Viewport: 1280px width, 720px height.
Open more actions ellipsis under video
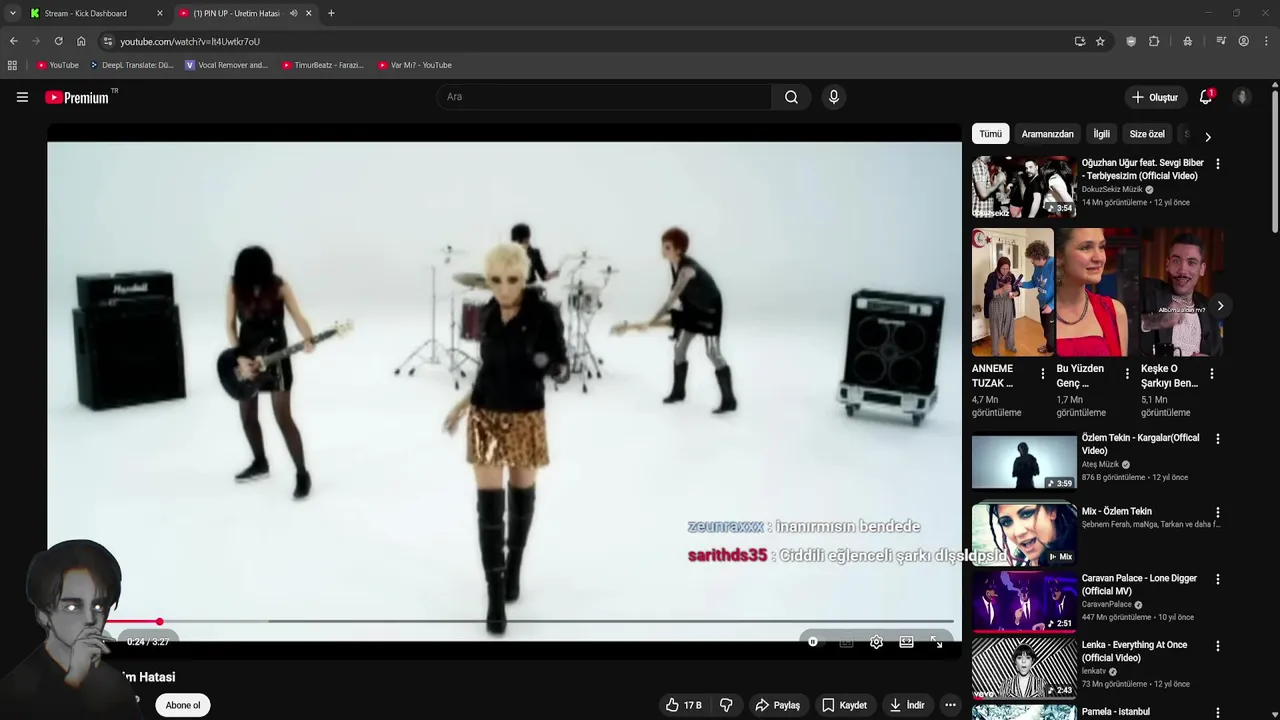pos(951,705)
